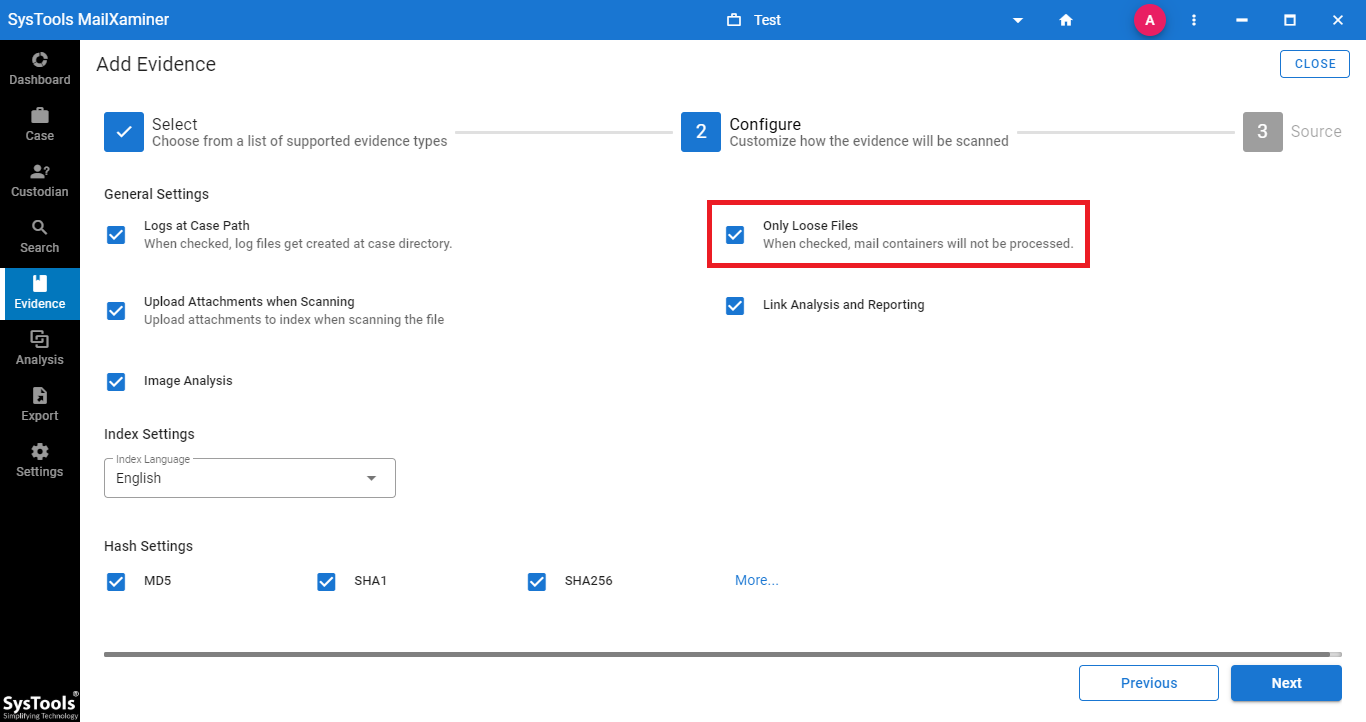Click the Next button

pyautogui.click(x=1286, y=683)
